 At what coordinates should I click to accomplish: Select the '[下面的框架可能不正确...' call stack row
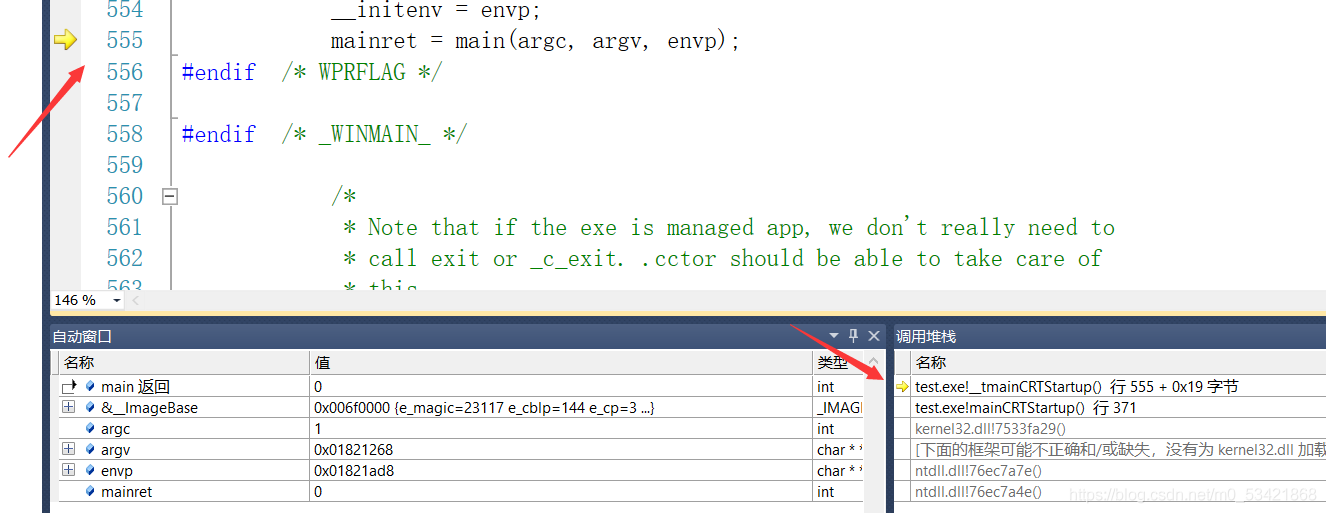pos(1120,450)
